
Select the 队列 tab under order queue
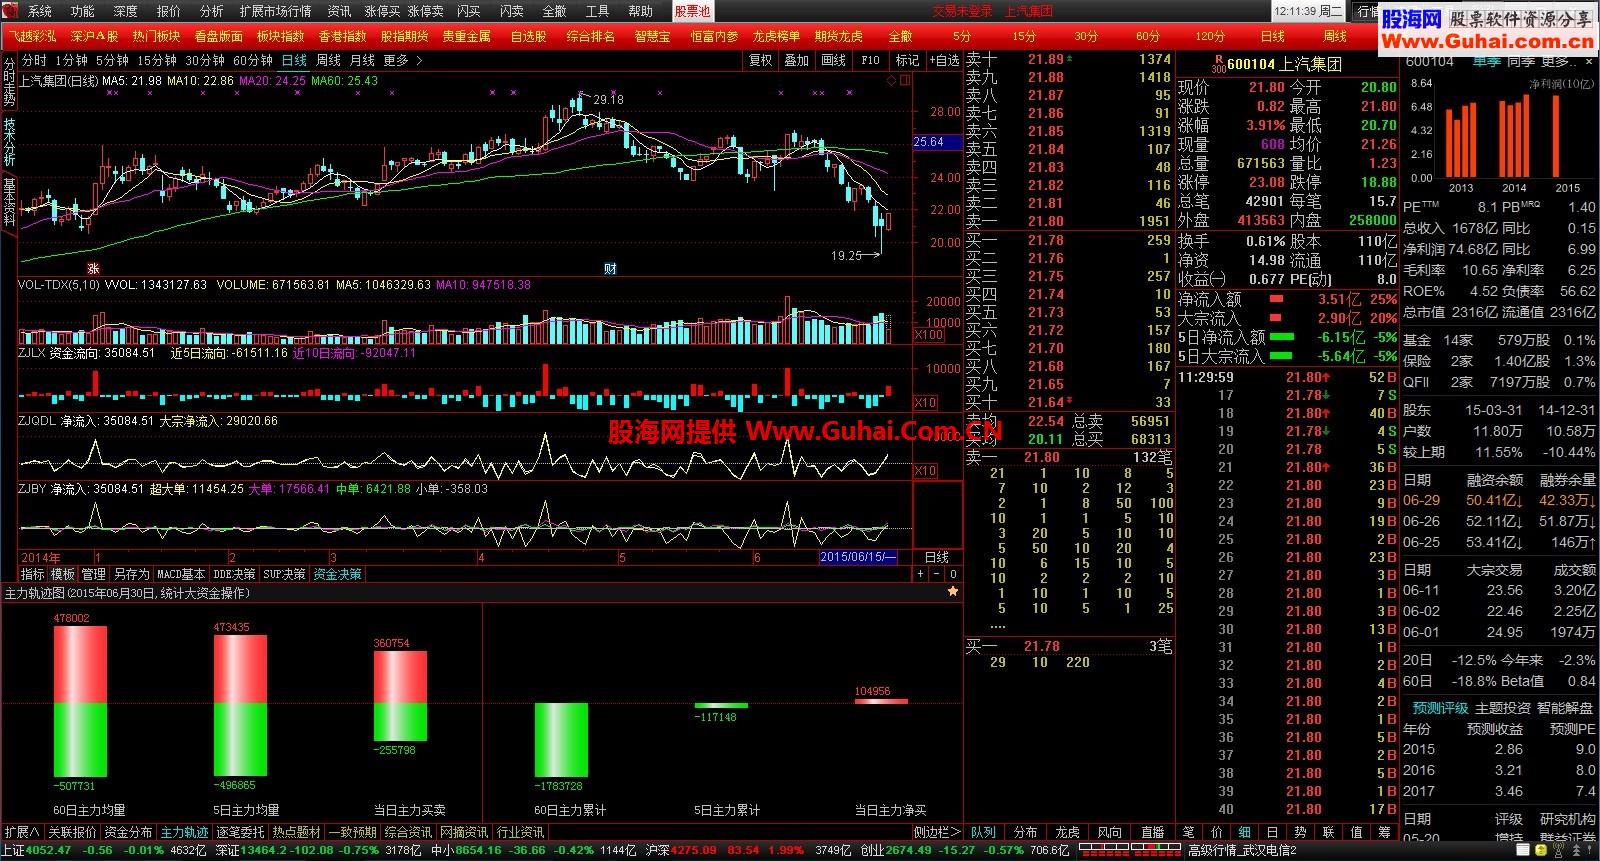tap(983, 832)
